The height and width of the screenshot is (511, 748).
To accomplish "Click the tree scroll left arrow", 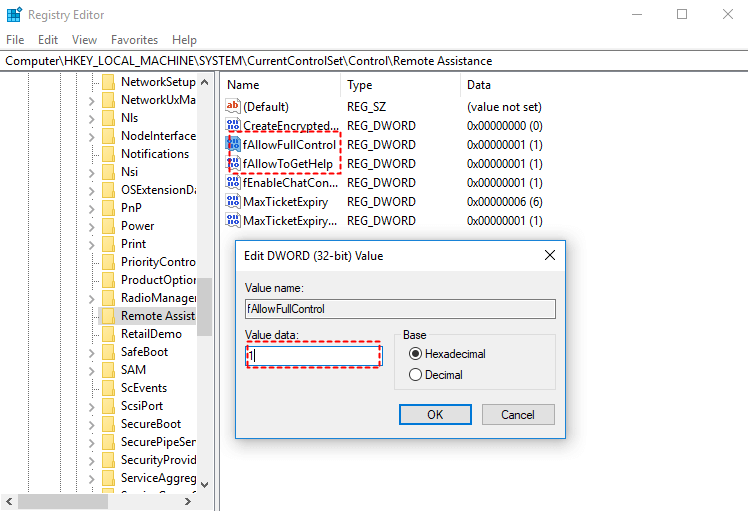I will pyautogui.click(x=9, y=501).
